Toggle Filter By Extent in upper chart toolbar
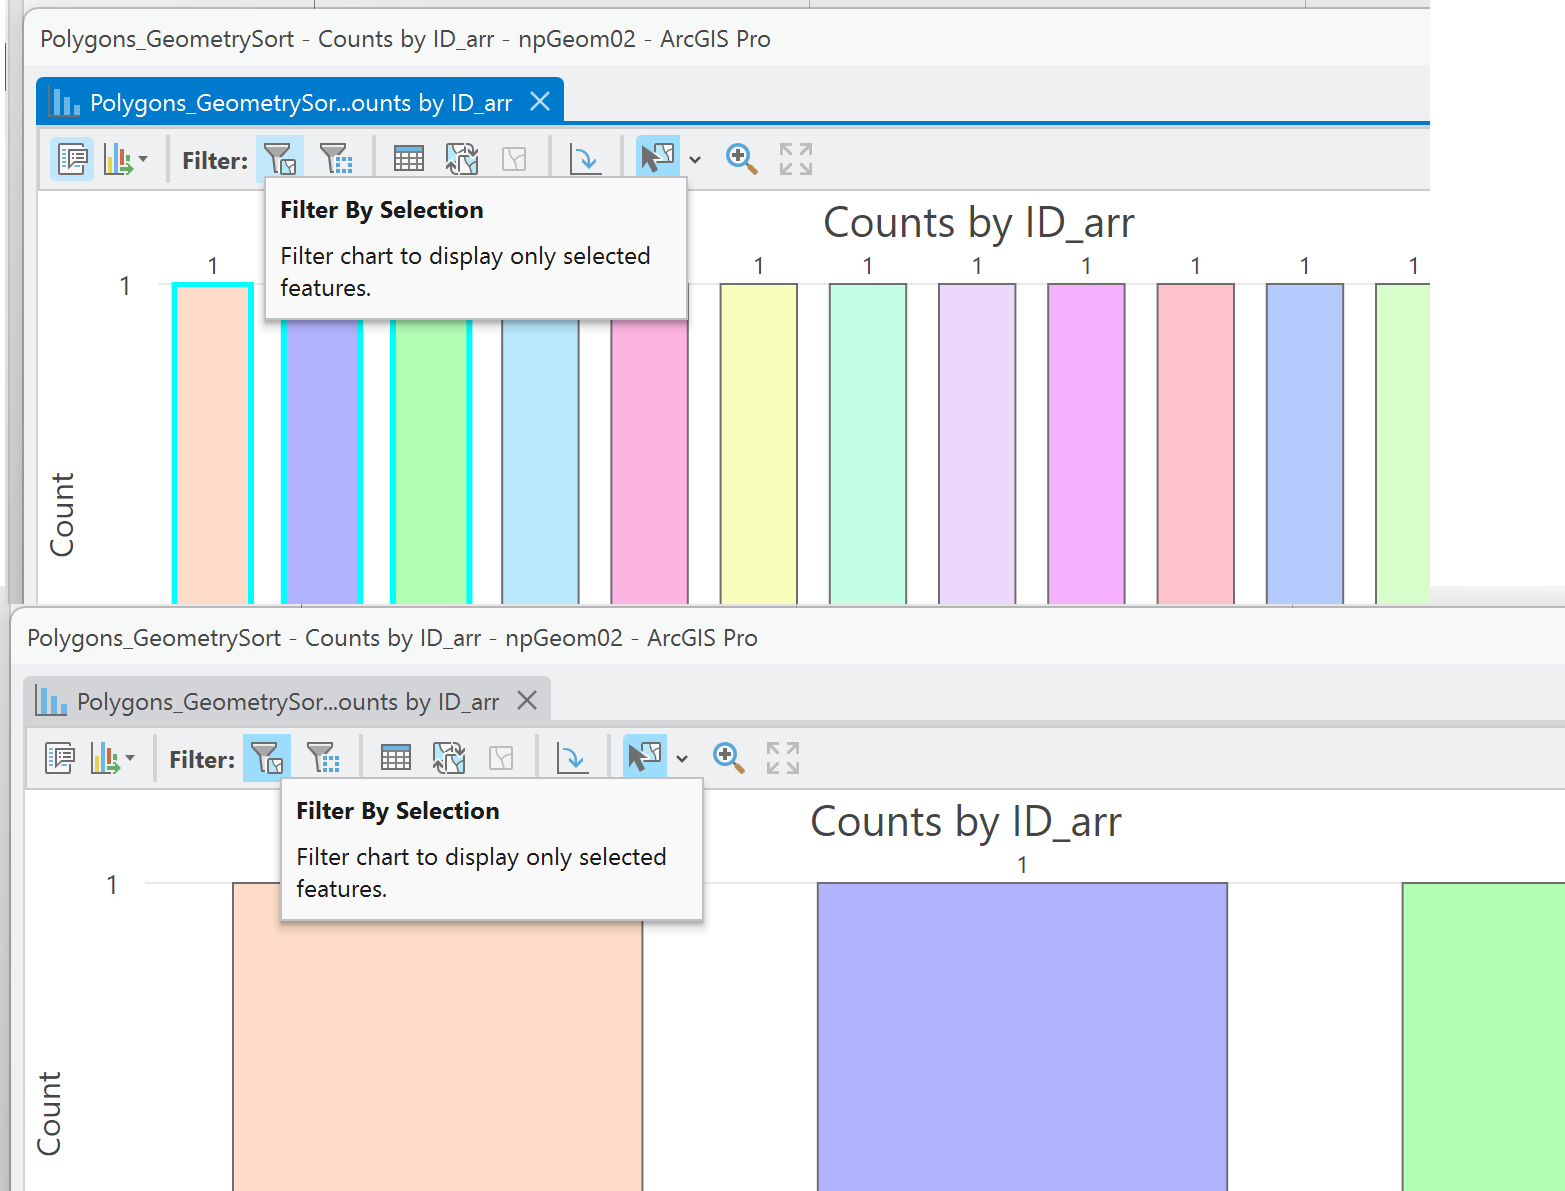Viewport: 1565px width, 1191px height. coord(336,158)
